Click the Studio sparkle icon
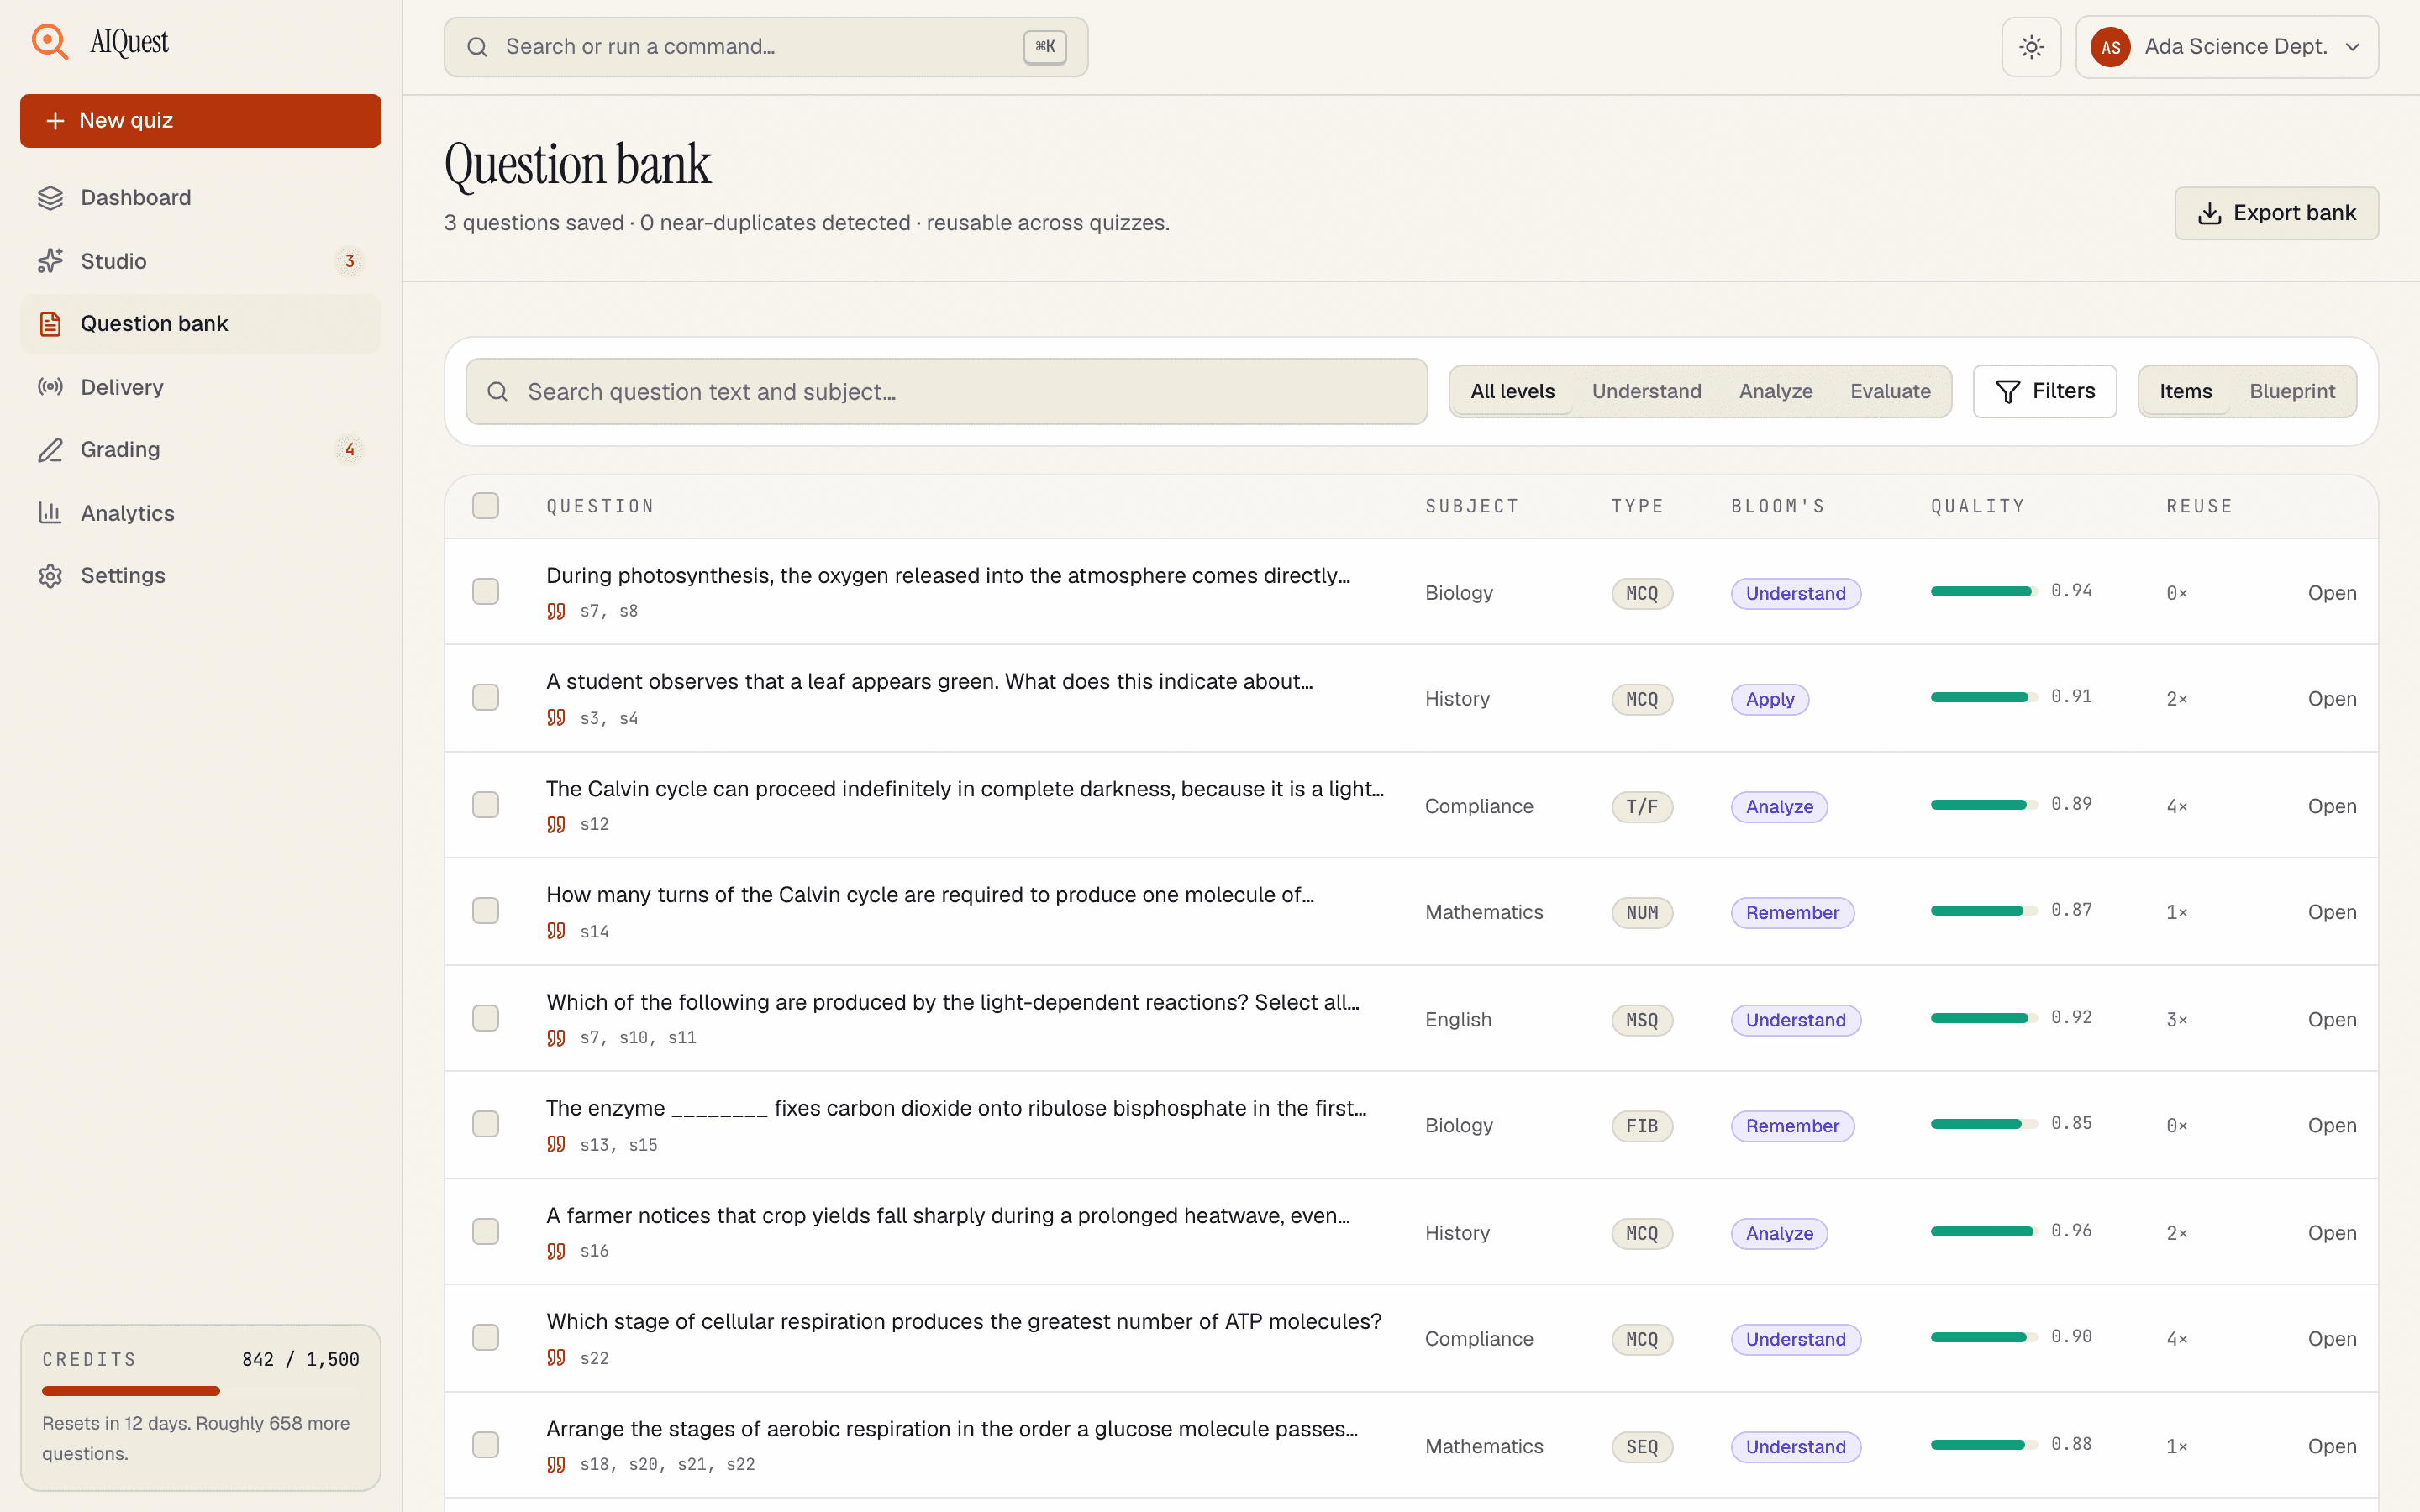The height and width of the screenshot is (1512, 2420). pos(50,261)
